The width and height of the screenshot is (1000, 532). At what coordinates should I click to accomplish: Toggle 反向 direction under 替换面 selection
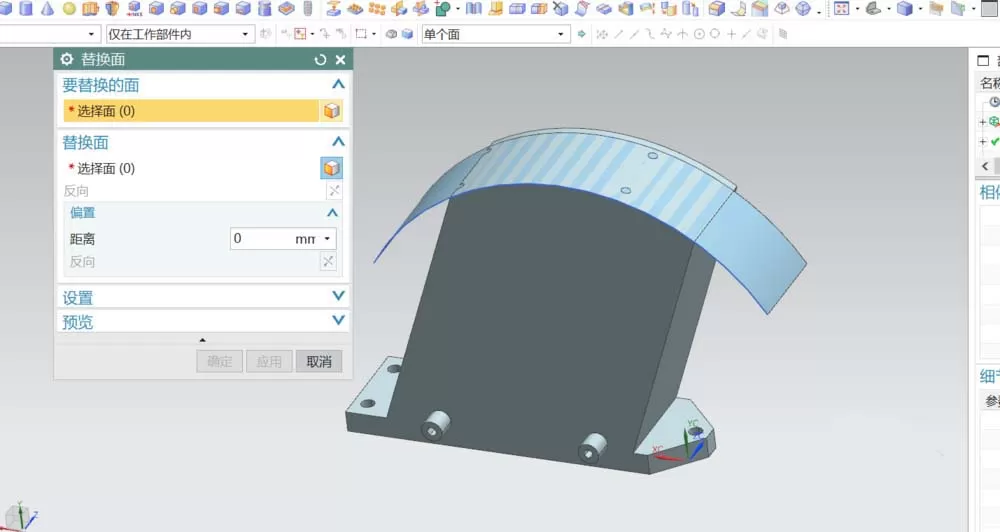pos(334,191)
